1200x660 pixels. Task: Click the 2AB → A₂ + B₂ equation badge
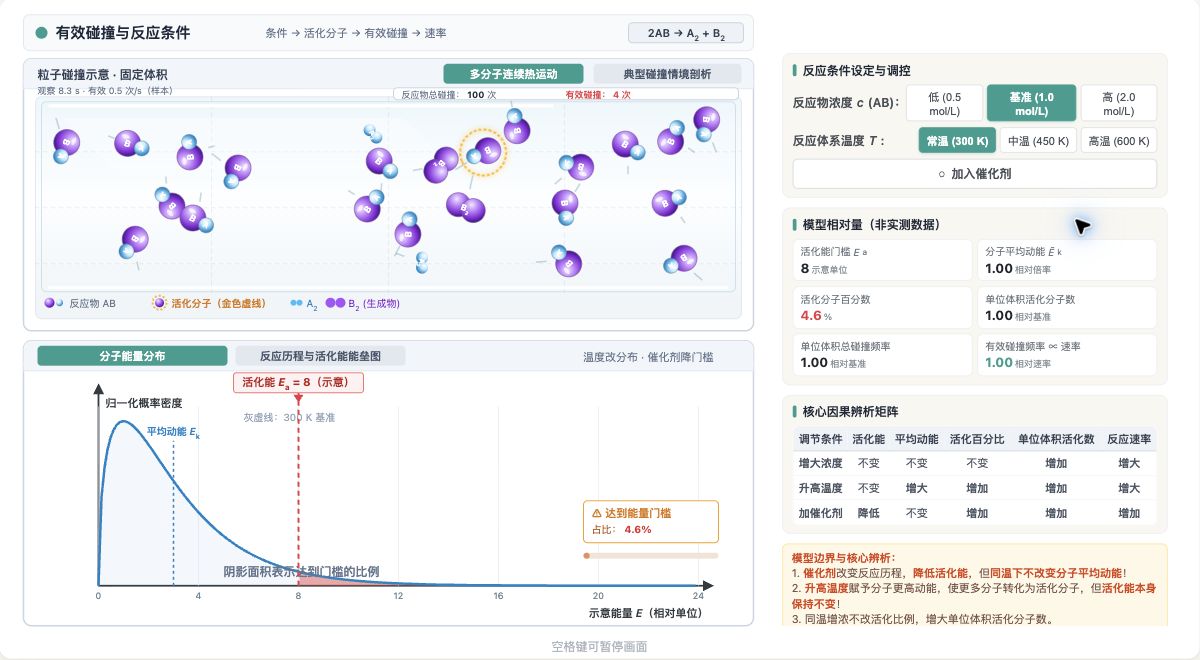coord(686,33)
